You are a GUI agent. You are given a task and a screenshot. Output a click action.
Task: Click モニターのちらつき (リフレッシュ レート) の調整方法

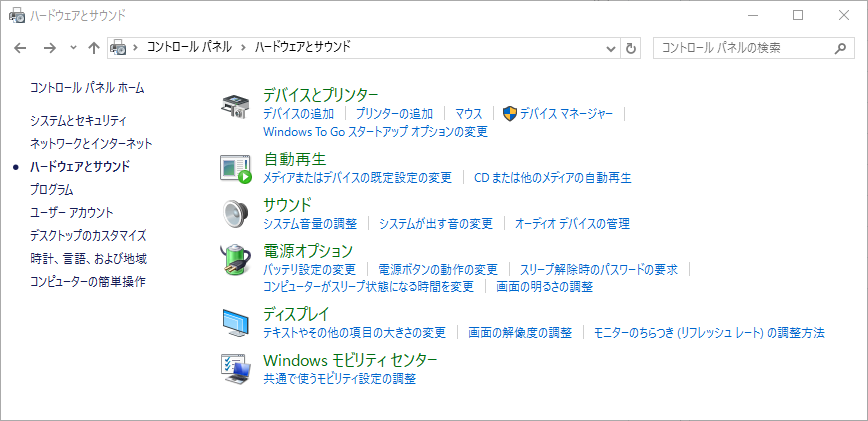click(709, 332)
